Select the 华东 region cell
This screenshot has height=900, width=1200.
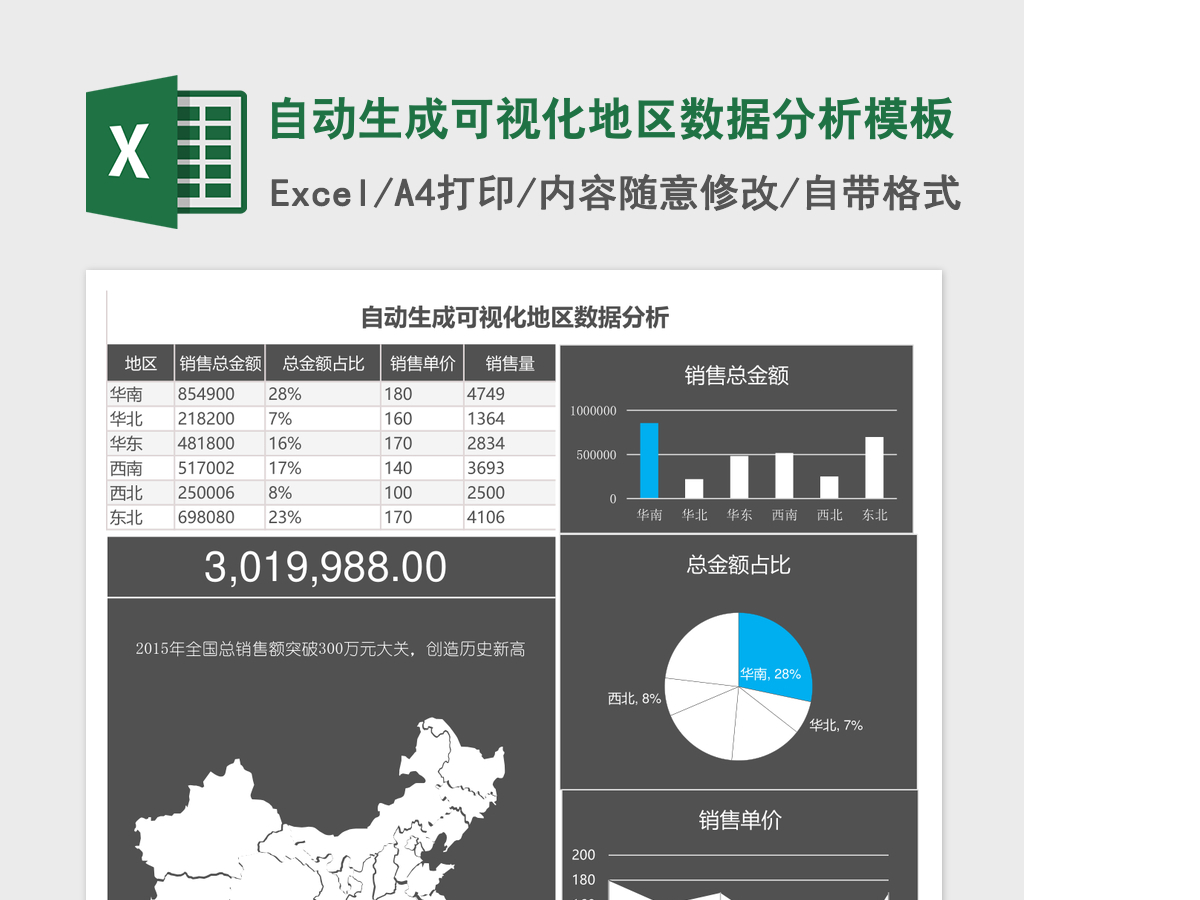click(141, 443)
